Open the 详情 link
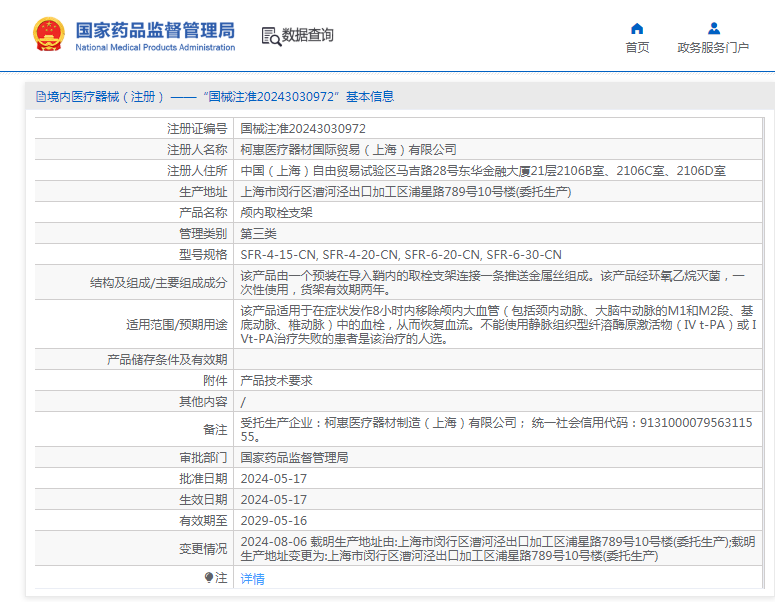The height and width of the screenshot is (602, 775). 253,578
